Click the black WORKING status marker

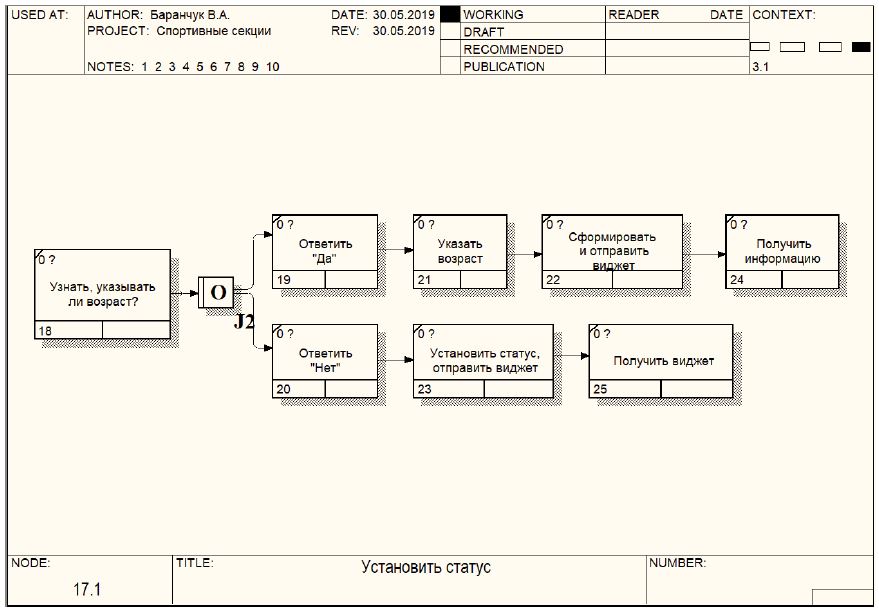pos(449,15)
